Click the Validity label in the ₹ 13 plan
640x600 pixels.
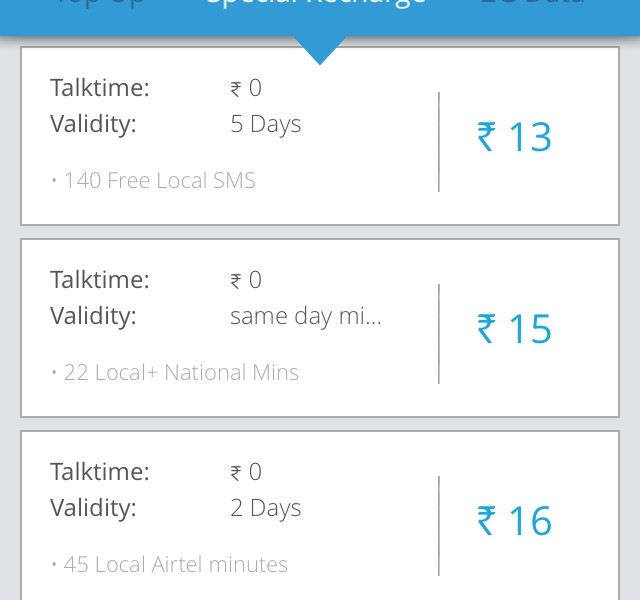click(x=93, y=124)
